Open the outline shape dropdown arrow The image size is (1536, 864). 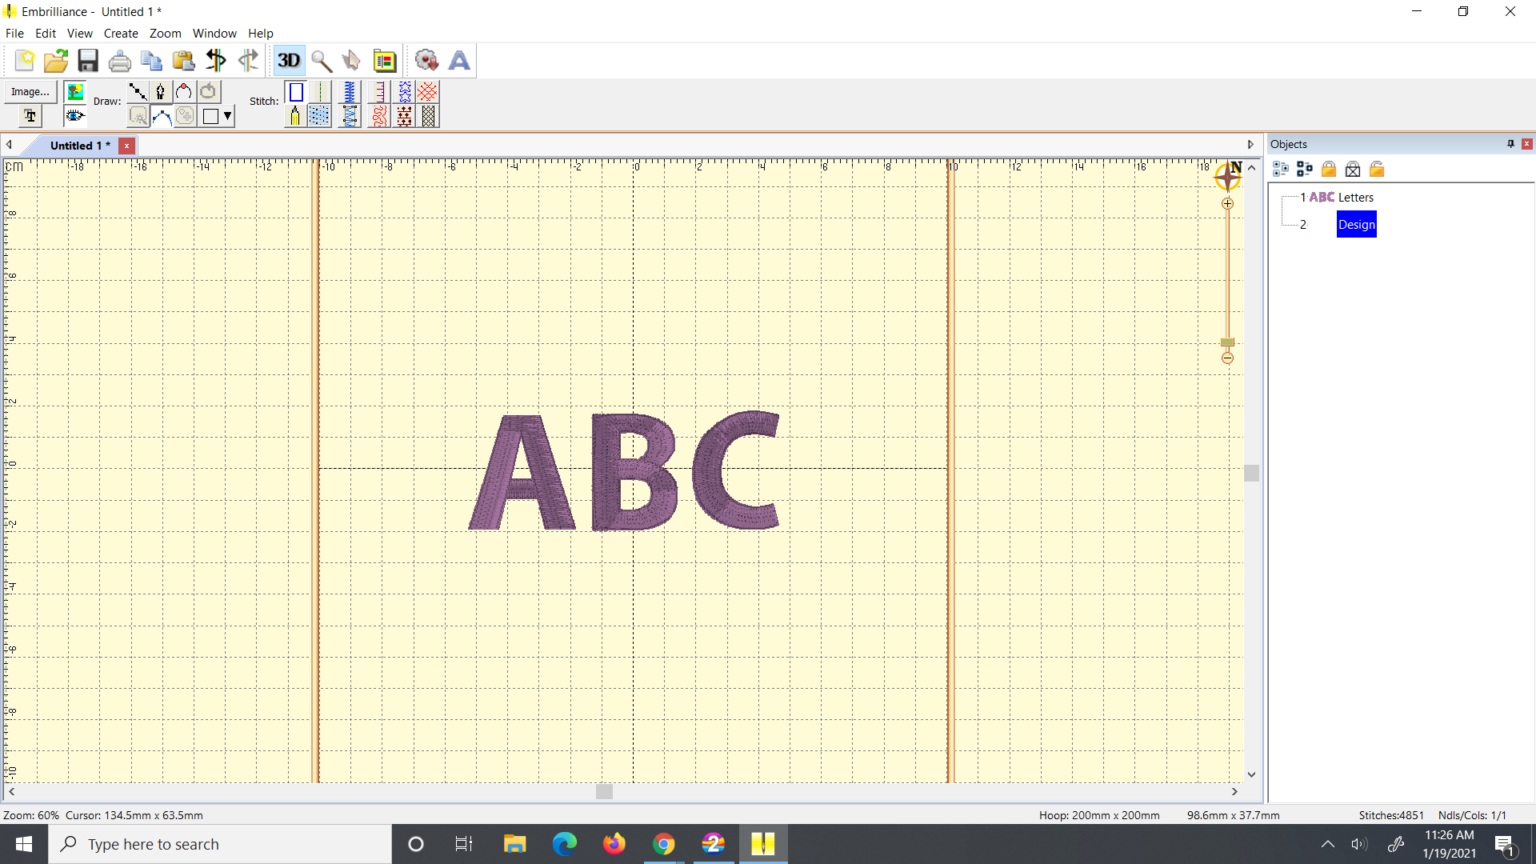229,117
